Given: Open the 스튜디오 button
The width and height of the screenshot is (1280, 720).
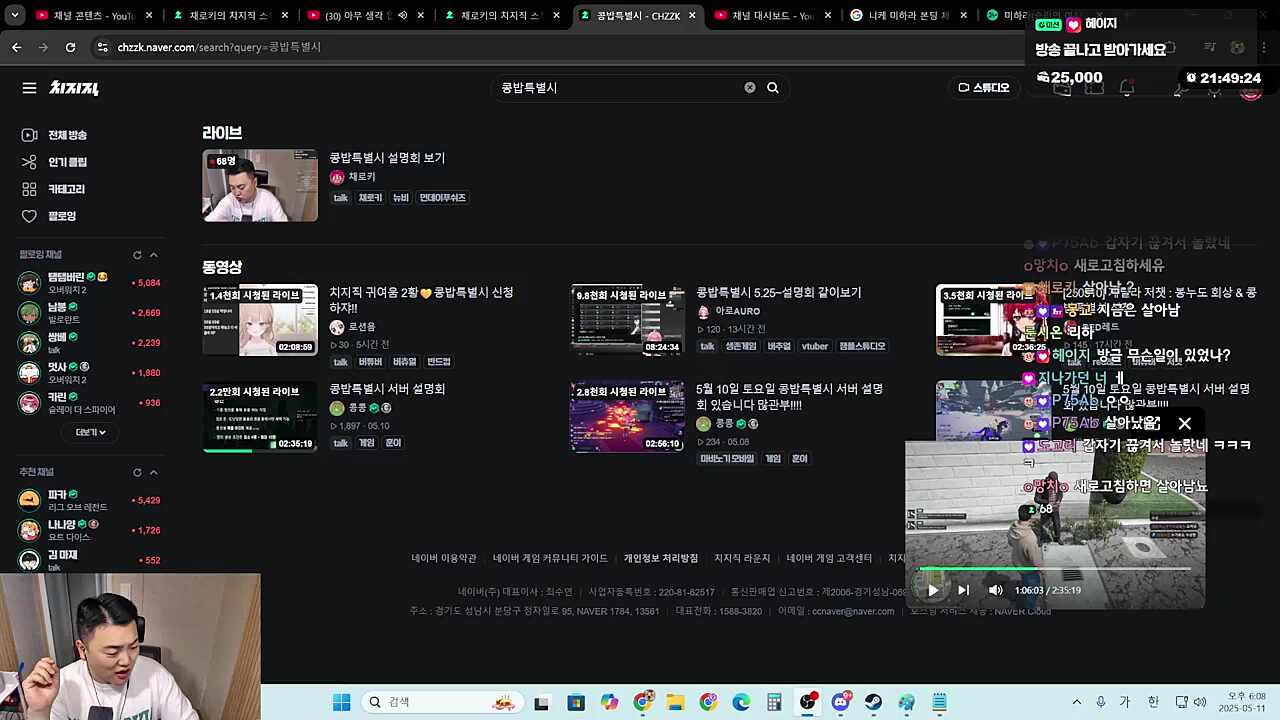Looking at the screenshot, I should click(x=984, y=88).
